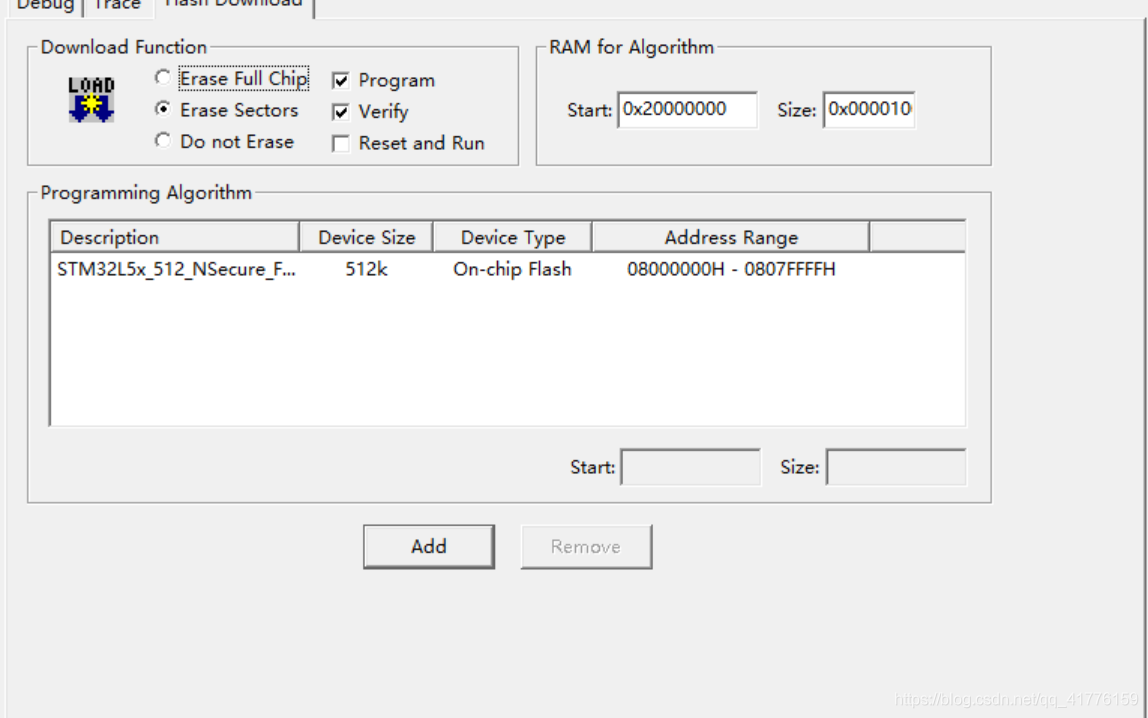This screenshot has width=1148, height=718.
Task: Click the Add button
Action: pyautogui.click(x=429, y=547)
